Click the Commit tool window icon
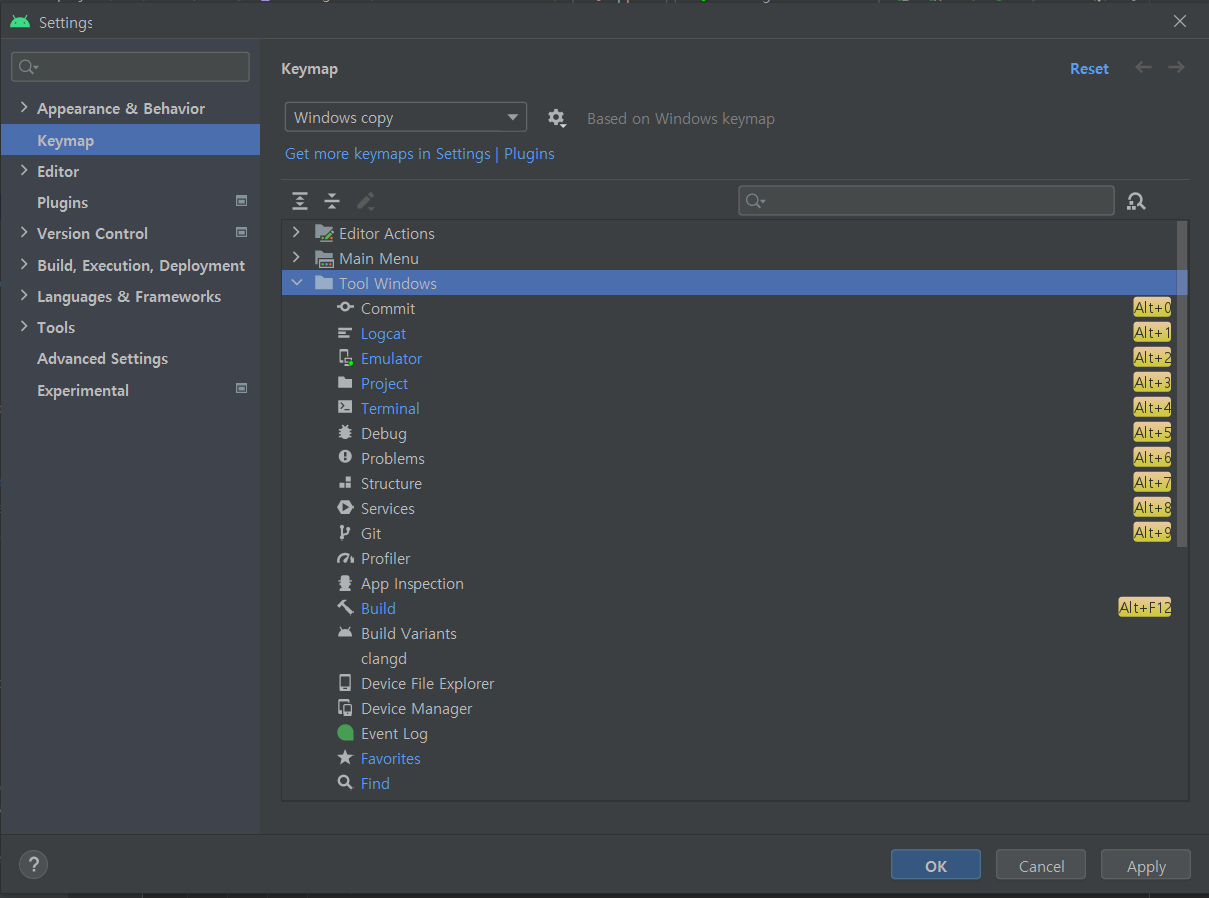1209x898 pixels. click(x=345, y=308)
